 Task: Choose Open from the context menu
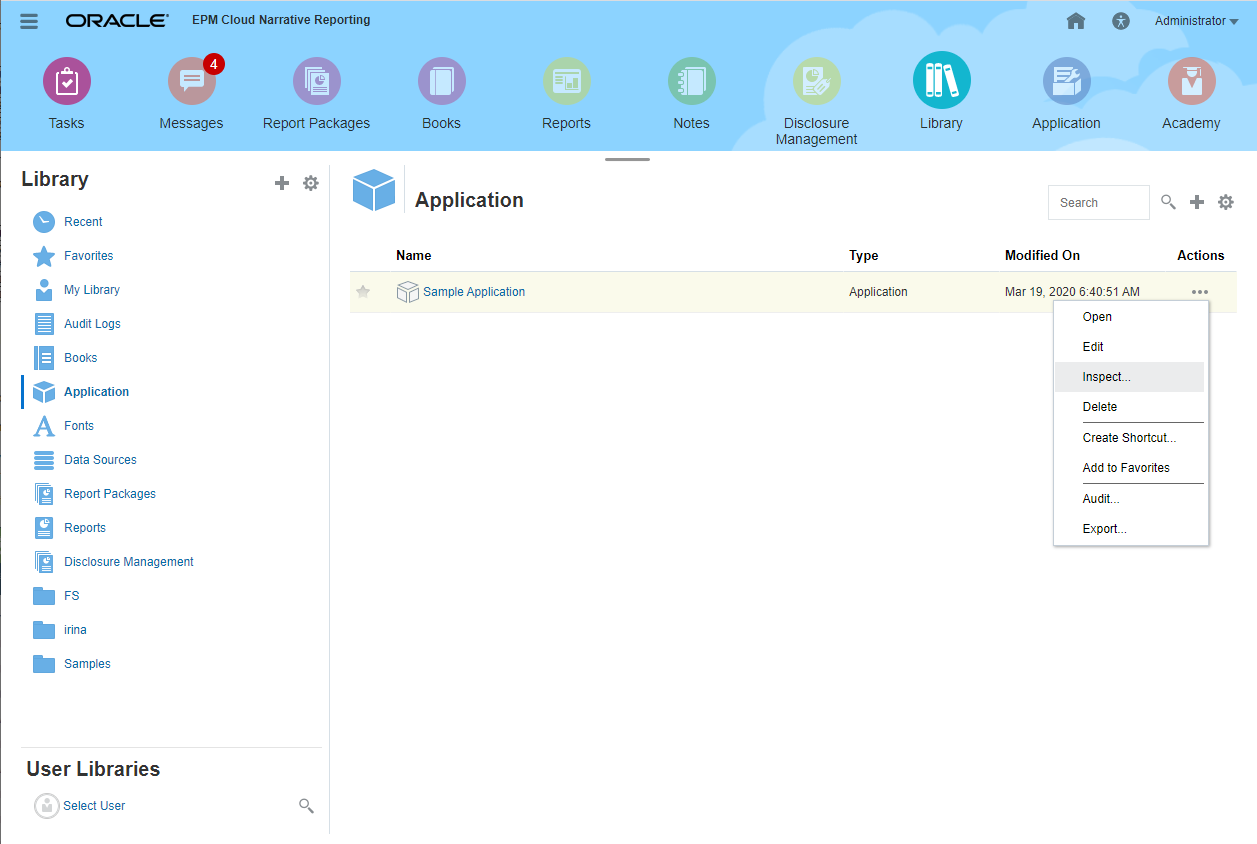(x=1129, y=317)
